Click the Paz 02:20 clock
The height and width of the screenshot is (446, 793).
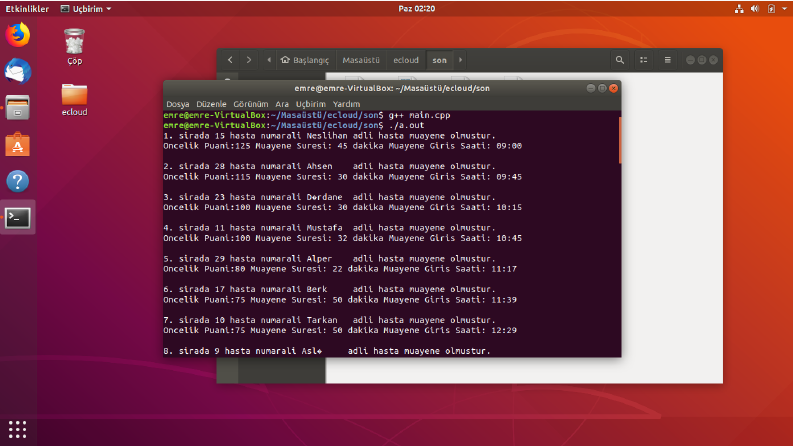[x=417, y=9]
